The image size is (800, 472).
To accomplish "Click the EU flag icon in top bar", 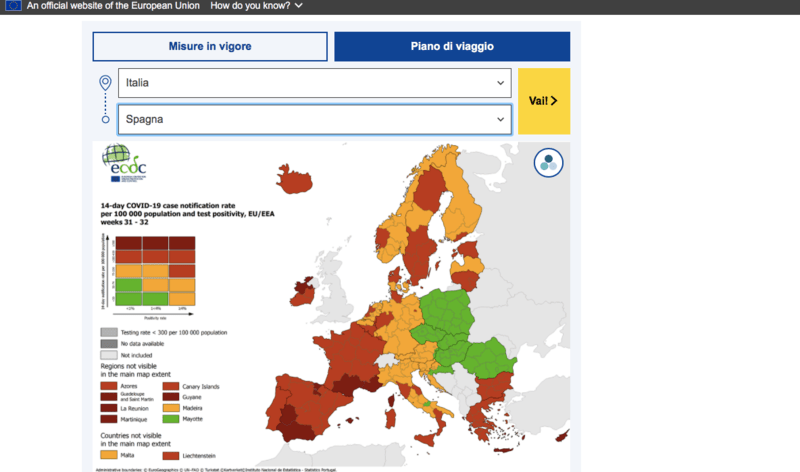I will (13, 6).
